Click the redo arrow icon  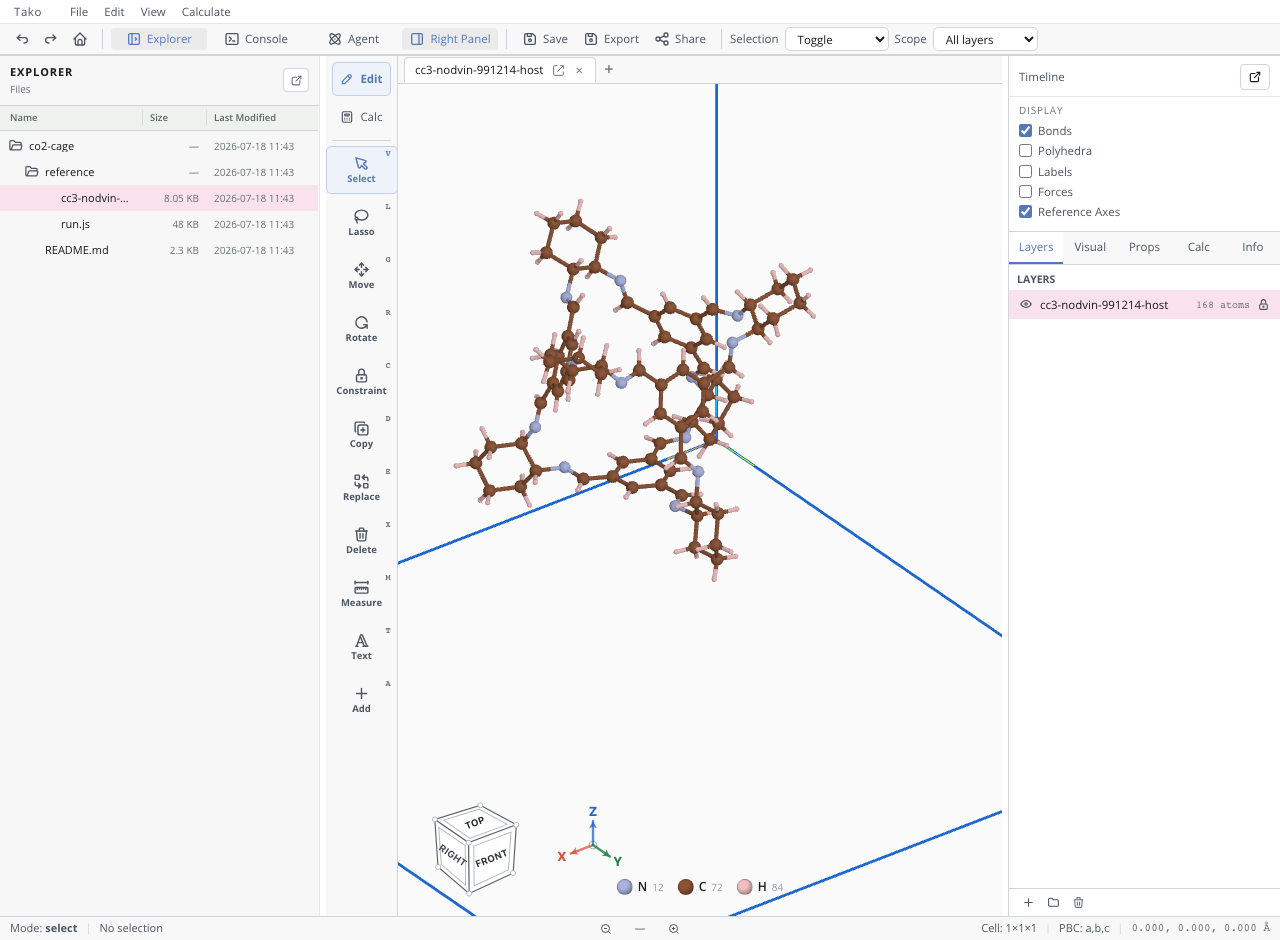click(x=50, y=39)
